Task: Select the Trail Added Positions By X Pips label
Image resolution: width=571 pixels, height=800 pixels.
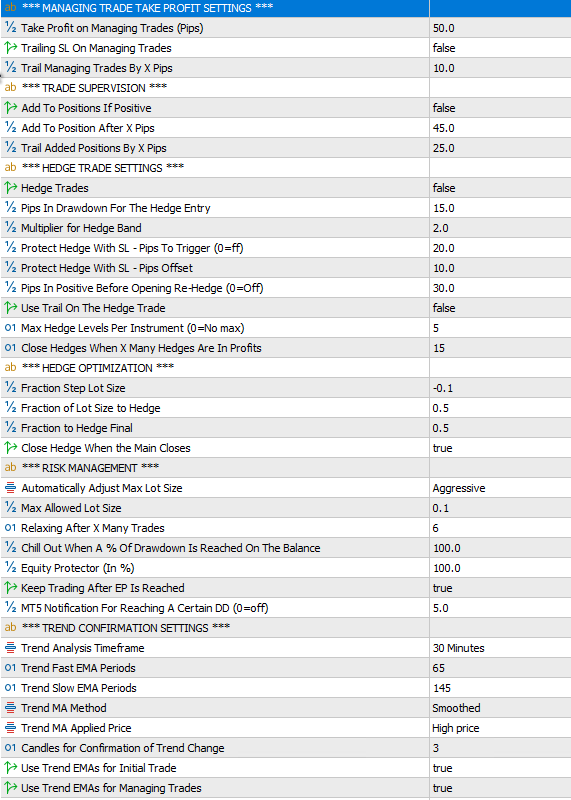Action: pyautogui.click(x=94, y=148)
